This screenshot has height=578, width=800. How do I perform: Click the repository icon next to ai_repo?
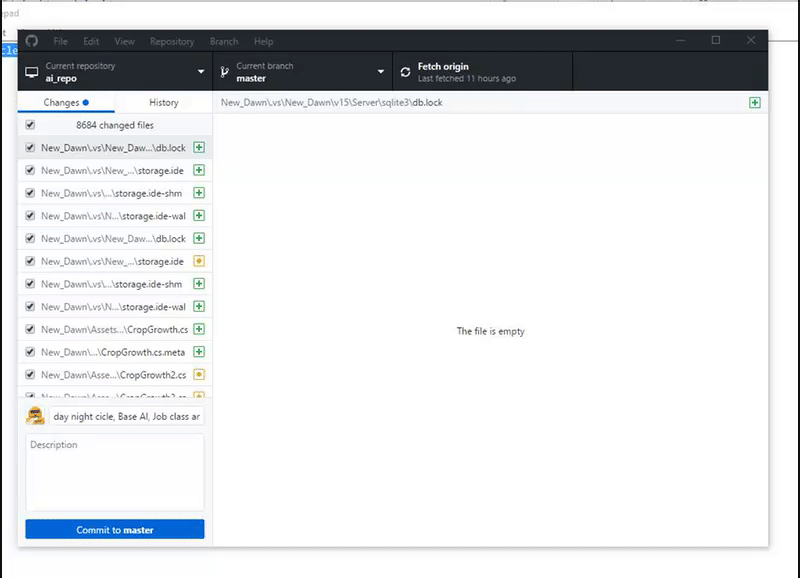[x=33, y=71]
